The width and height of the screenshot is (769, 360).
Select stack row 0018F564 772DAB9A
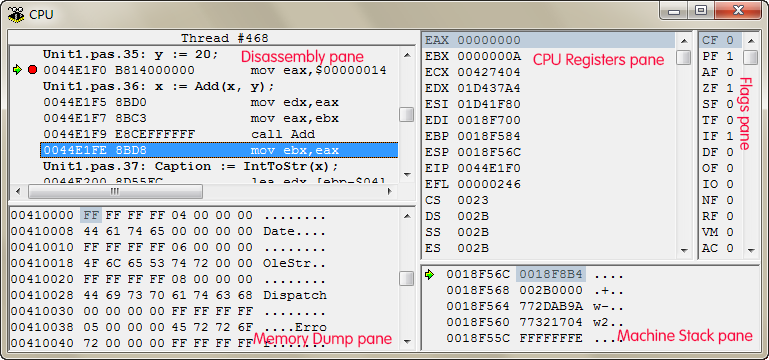tap(535, 307)
